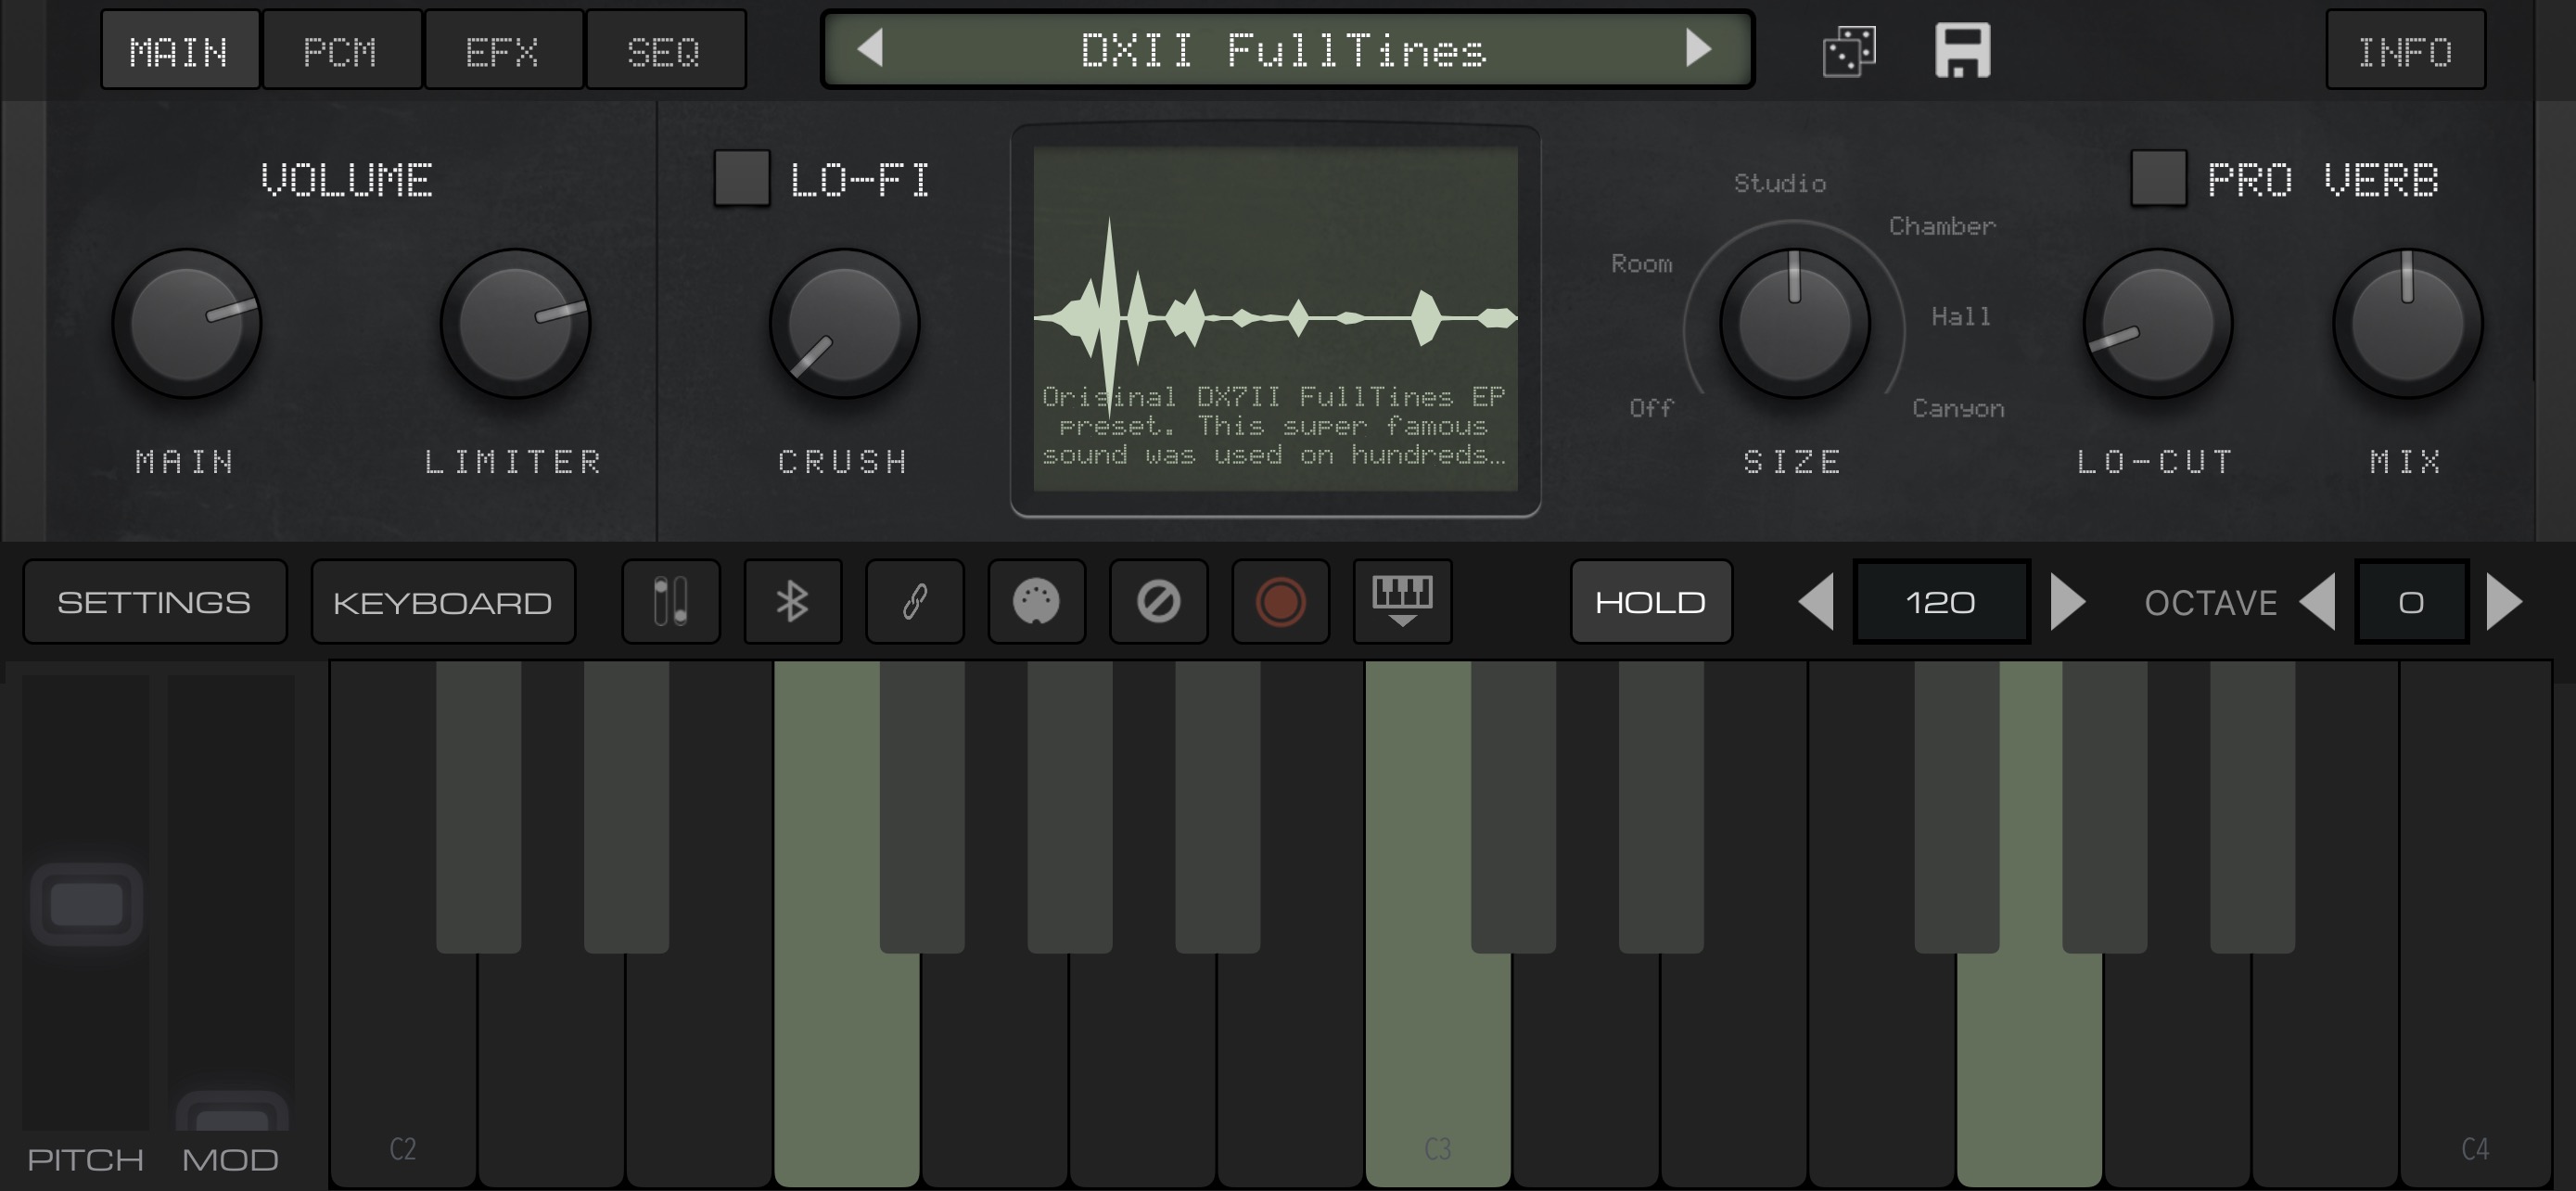Click the PITCH wheel handle
The height and width of the screenshot is (1191, 2576).
click(x=86, y=904)
